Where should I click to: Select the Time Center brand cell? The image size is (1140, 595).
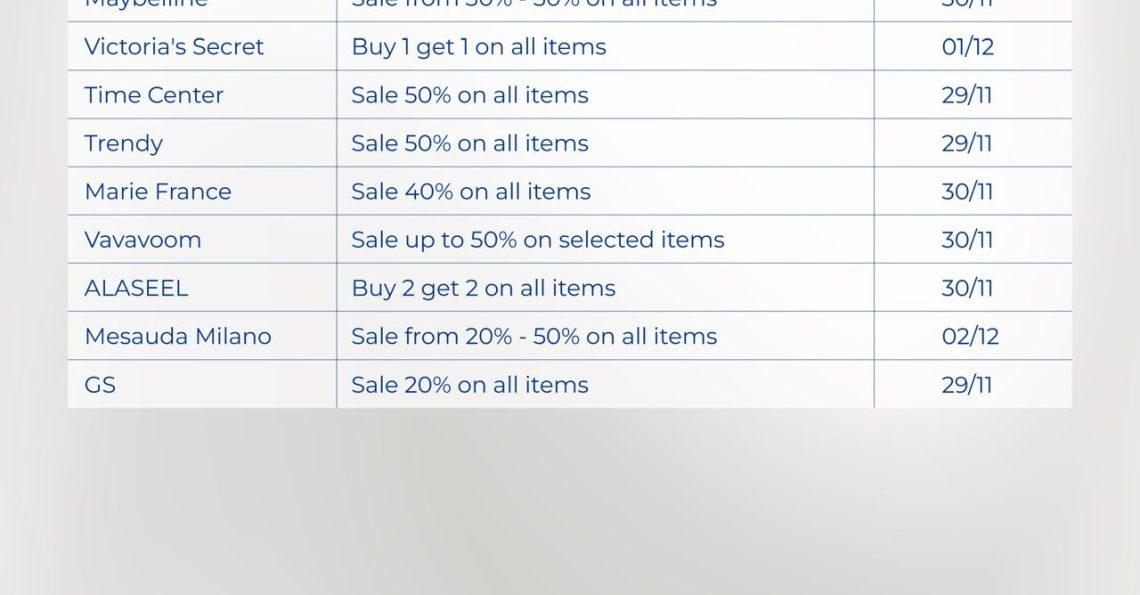point(154,95)
